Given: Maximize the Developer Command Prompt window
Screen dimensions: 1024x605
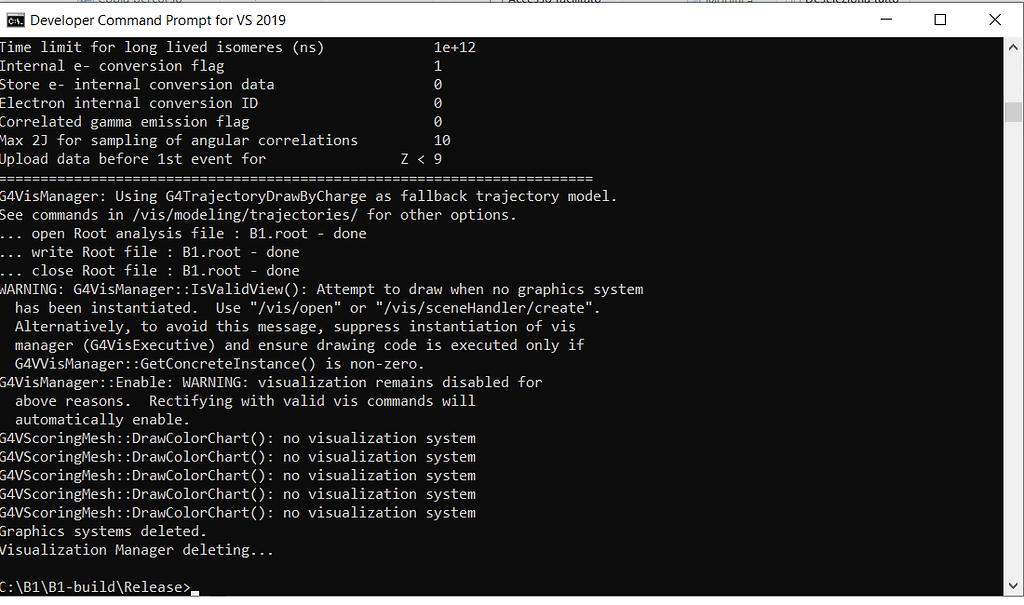Looking at the screenshot, I should click(x=940, y=20).
